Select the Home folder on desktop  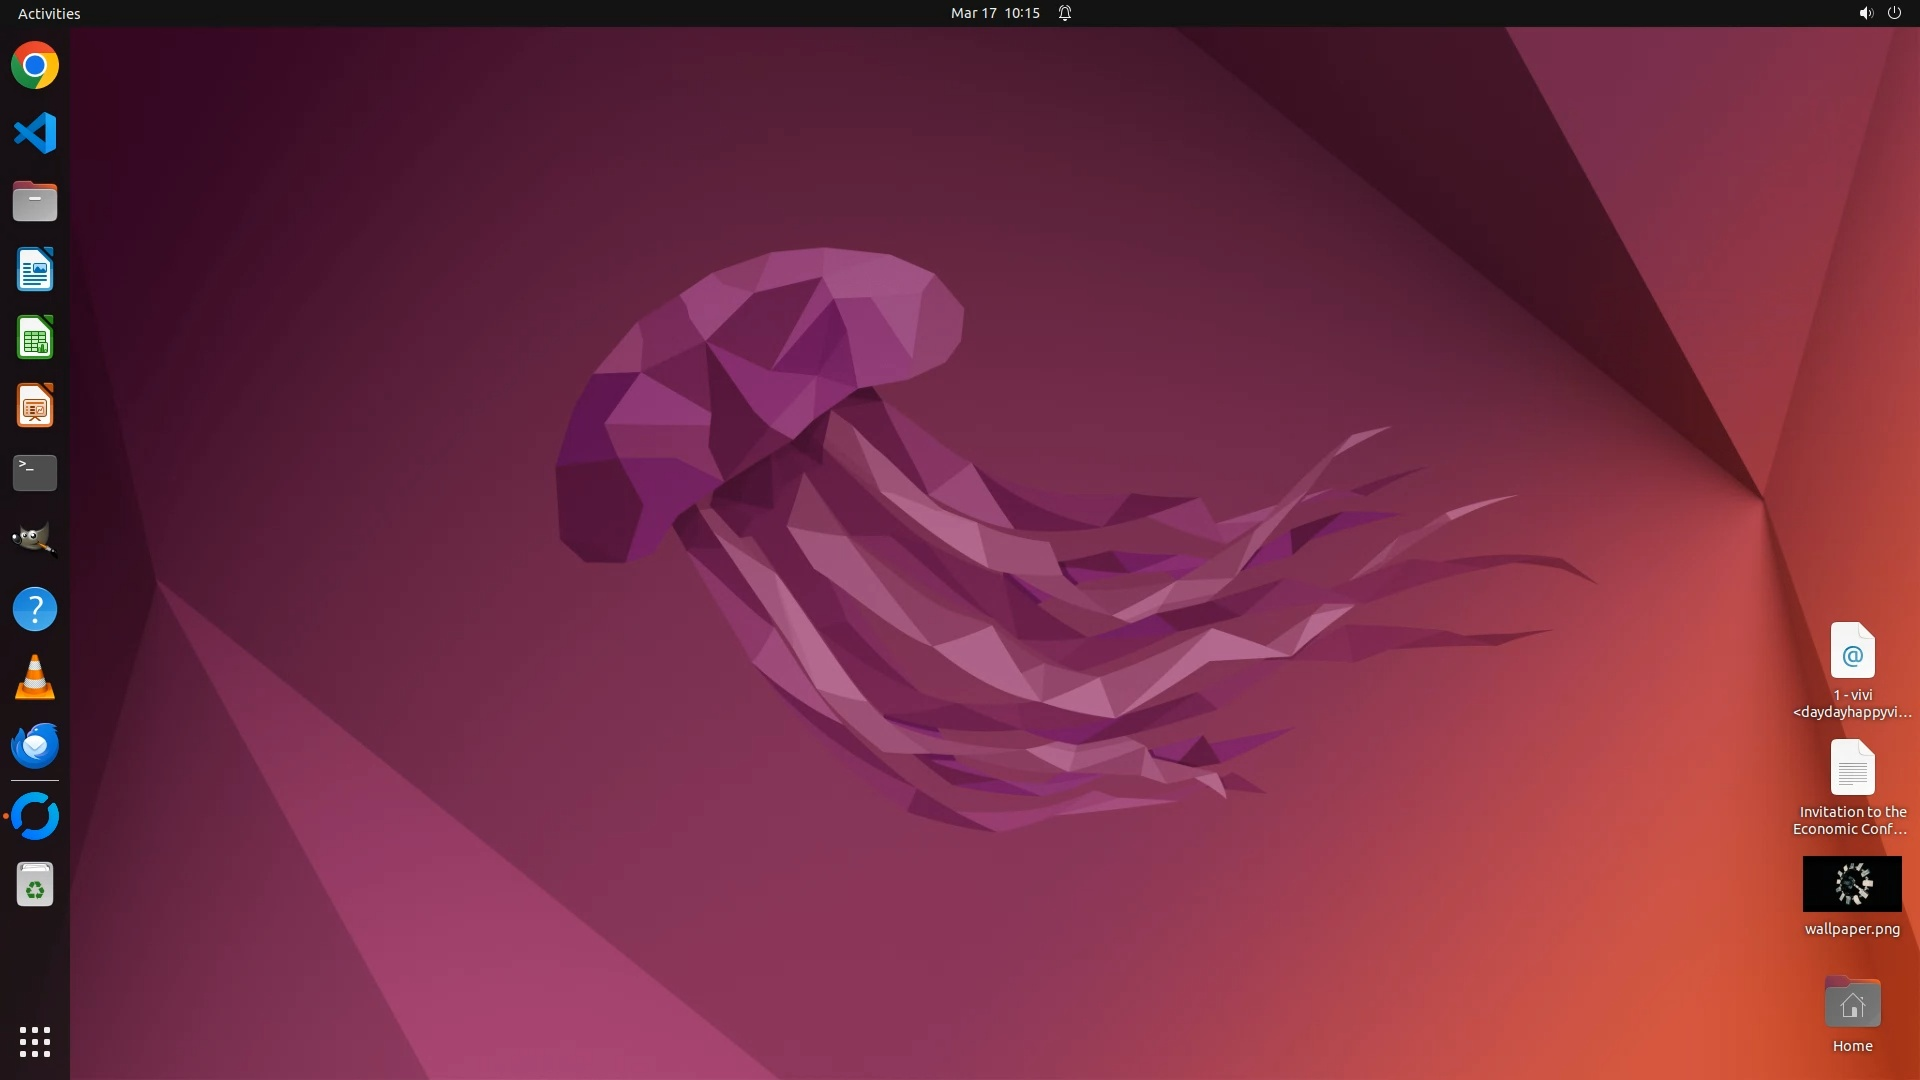click(x=1852, y=1004)
